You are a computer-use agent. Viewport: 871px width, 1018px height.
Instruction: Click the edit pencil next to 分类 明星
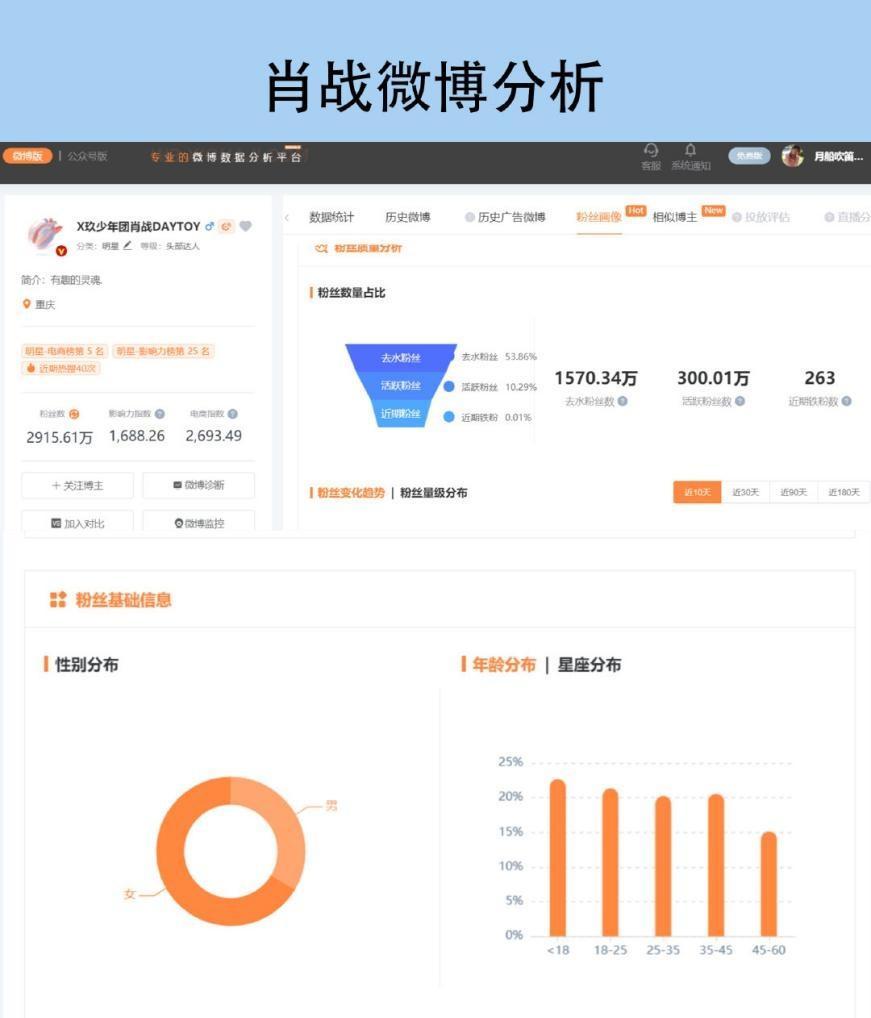(128, 245)
